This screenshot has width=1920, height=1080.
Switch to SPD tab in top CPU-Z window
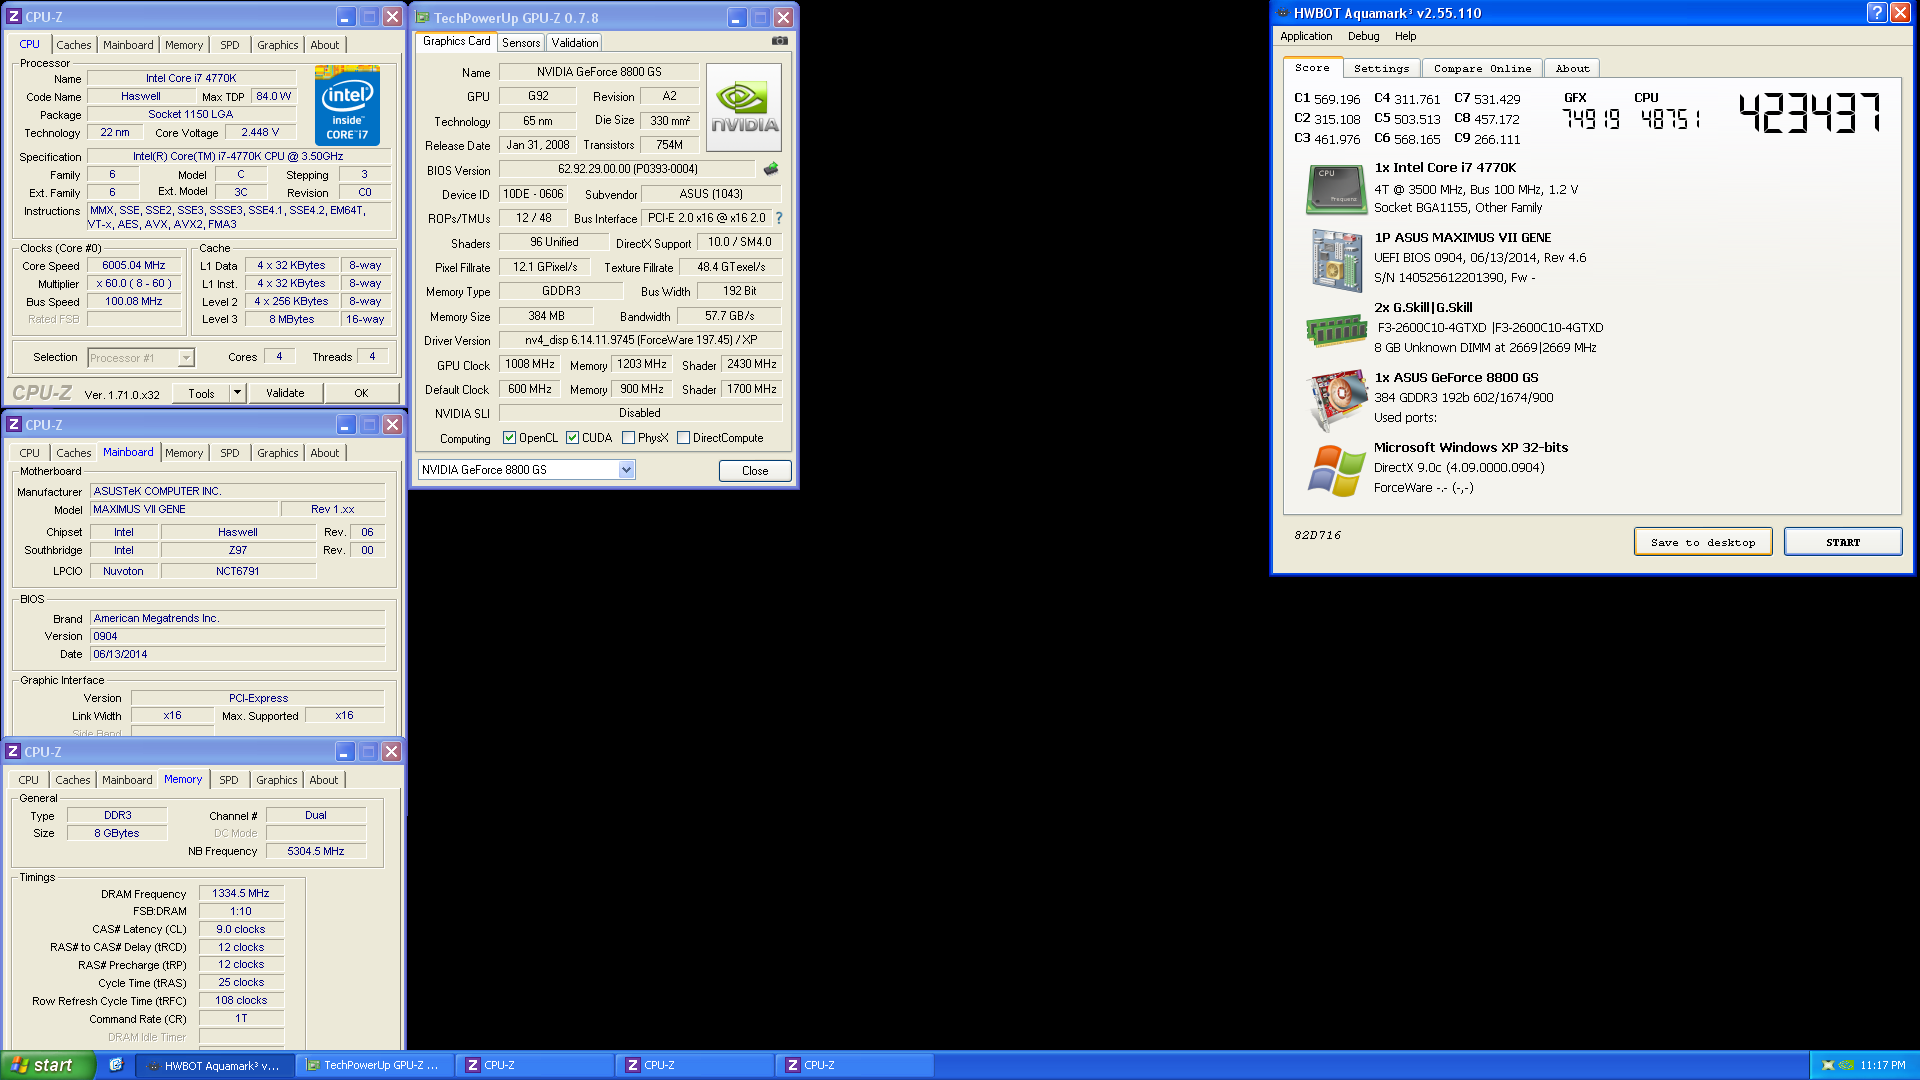point(230,45)
